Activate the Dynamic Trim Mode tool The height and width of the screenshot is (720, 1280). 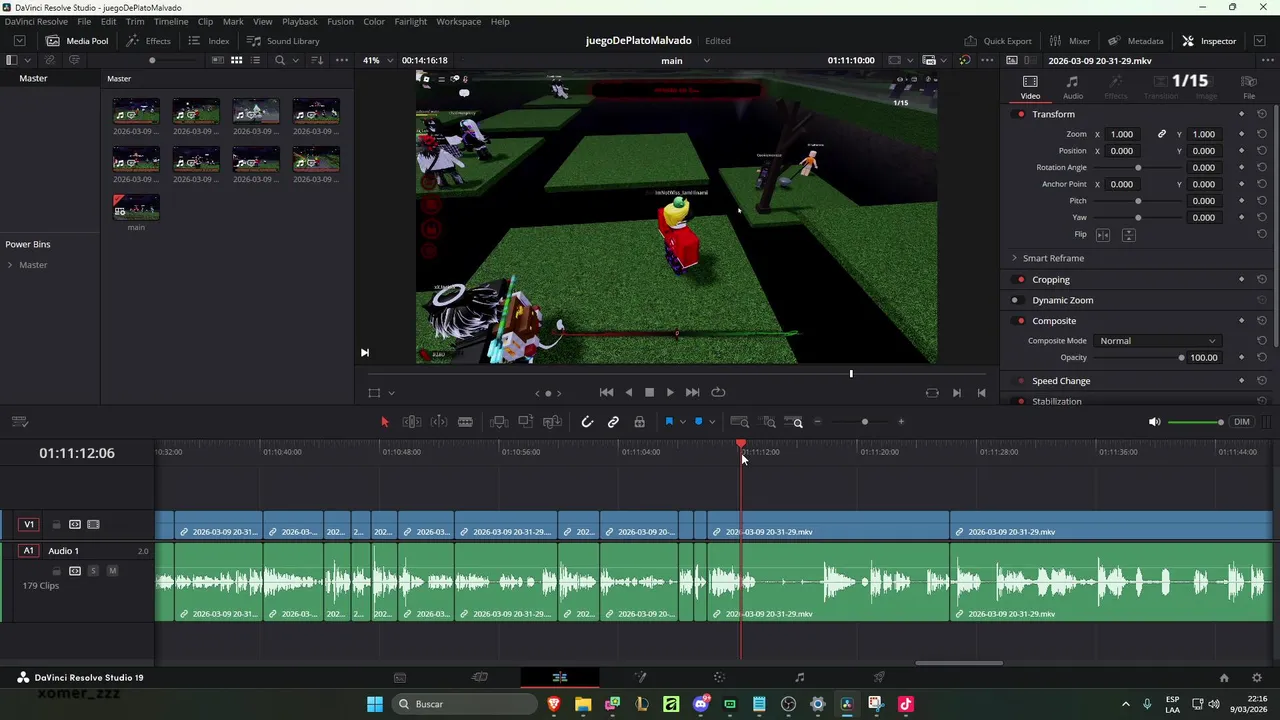click(438, 422)
